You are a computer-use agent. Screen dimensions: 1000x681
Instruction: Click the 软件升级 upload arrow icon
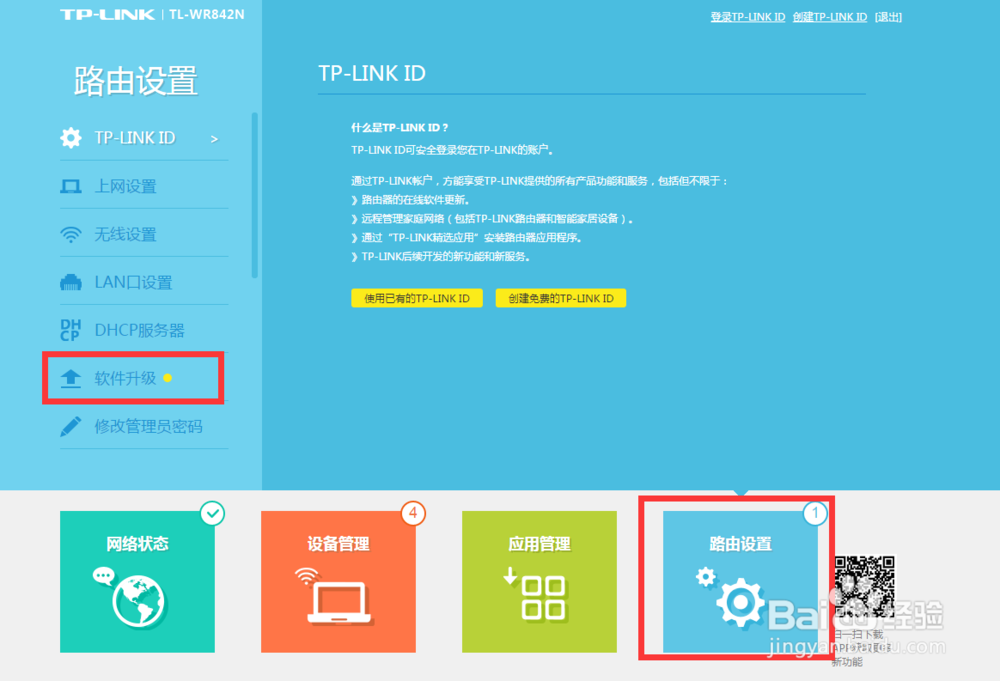pyautogui.click(x=71, y=378)
